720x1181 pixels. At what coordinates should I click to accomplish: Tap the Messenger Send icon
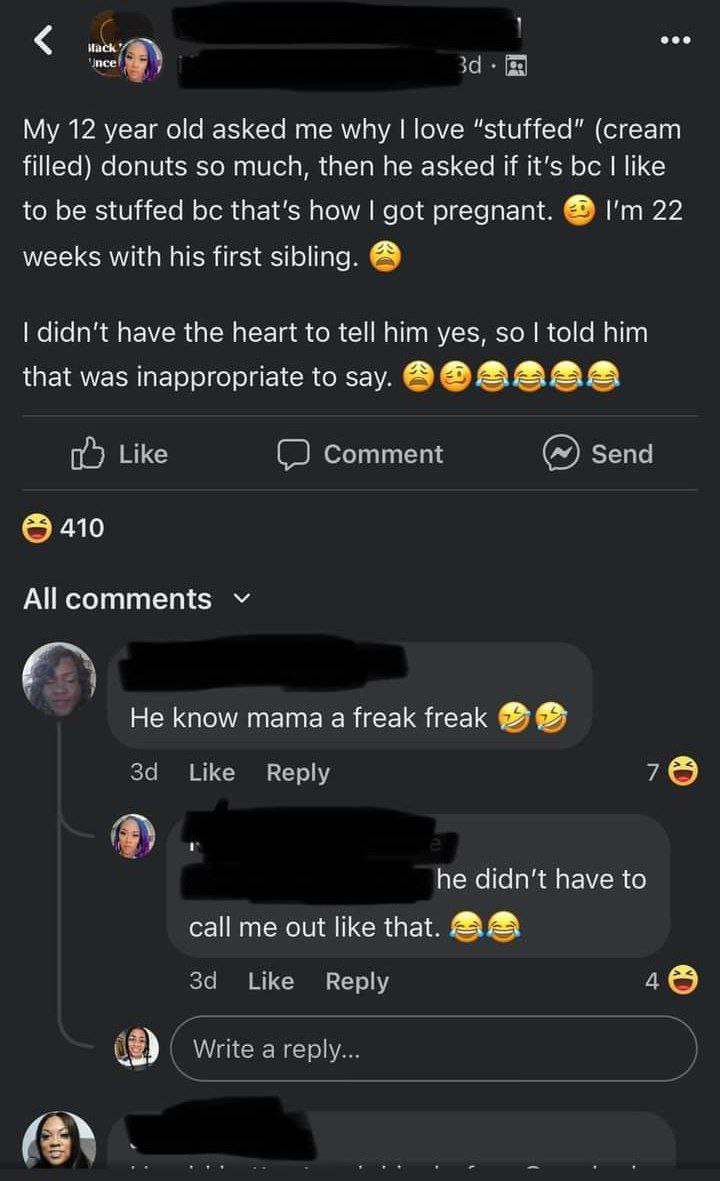tap(559, 454)
